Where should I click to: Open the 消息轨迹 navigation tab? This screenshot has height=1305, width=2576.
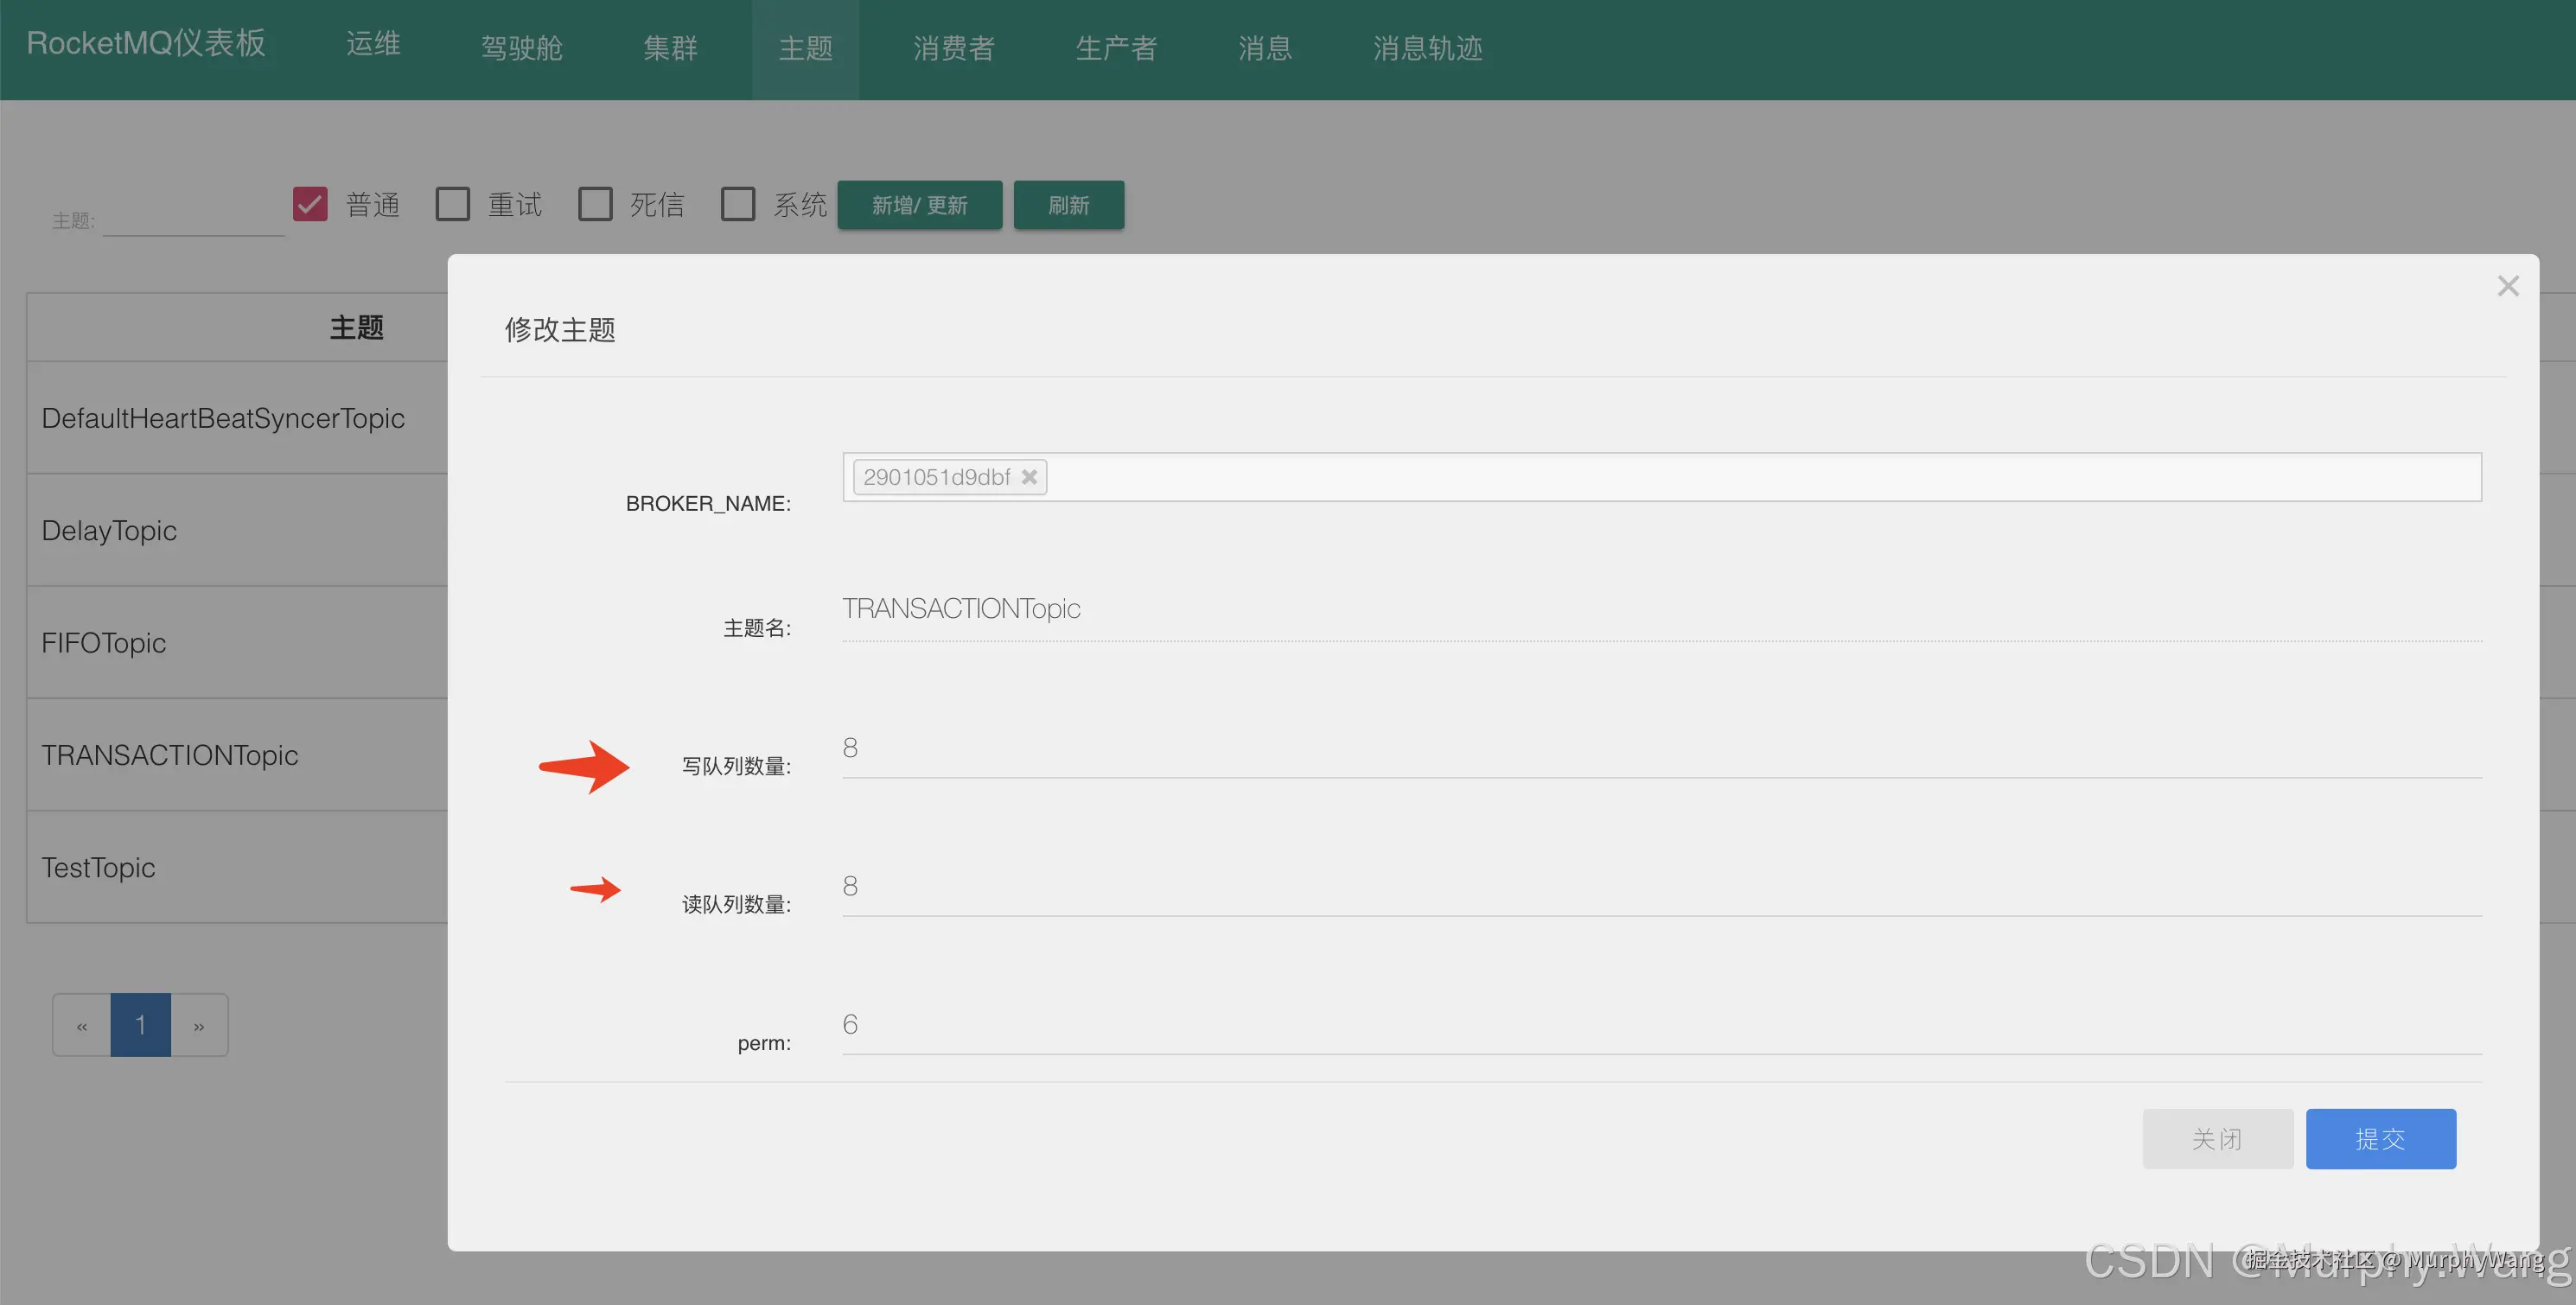1427,48
